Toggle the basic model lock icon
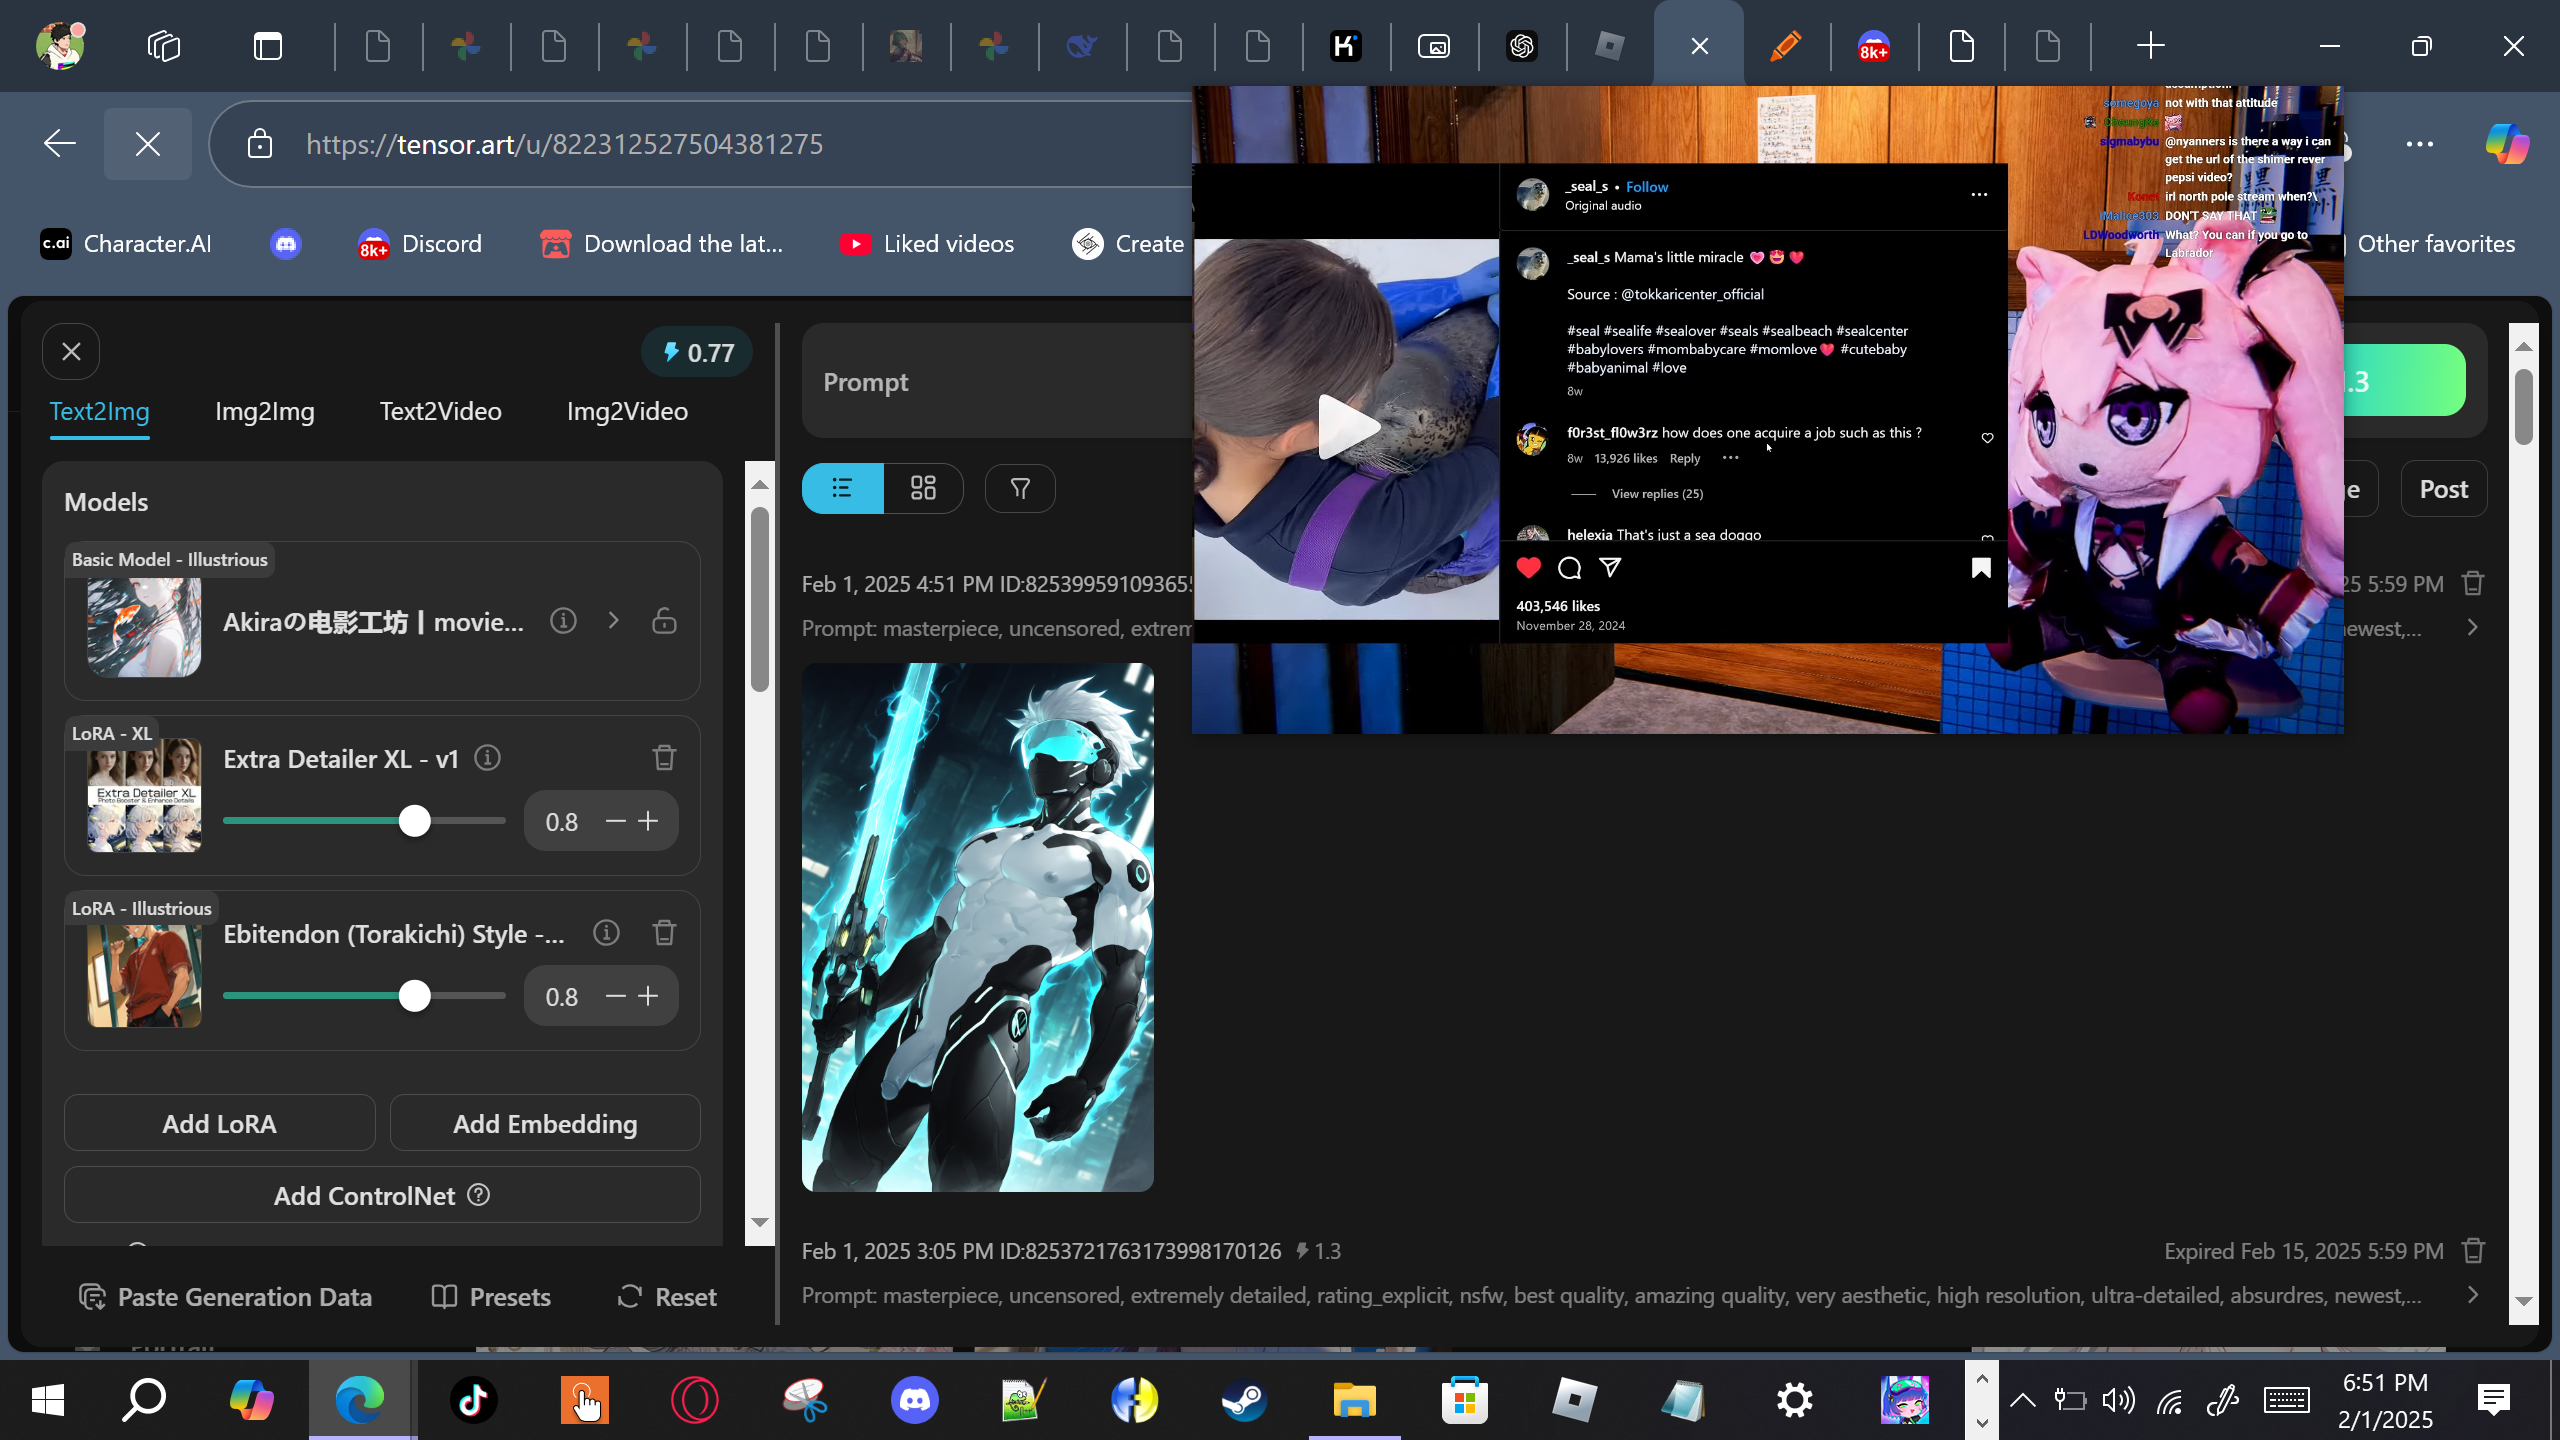The image size is (2560, 1440). point(664,621)
